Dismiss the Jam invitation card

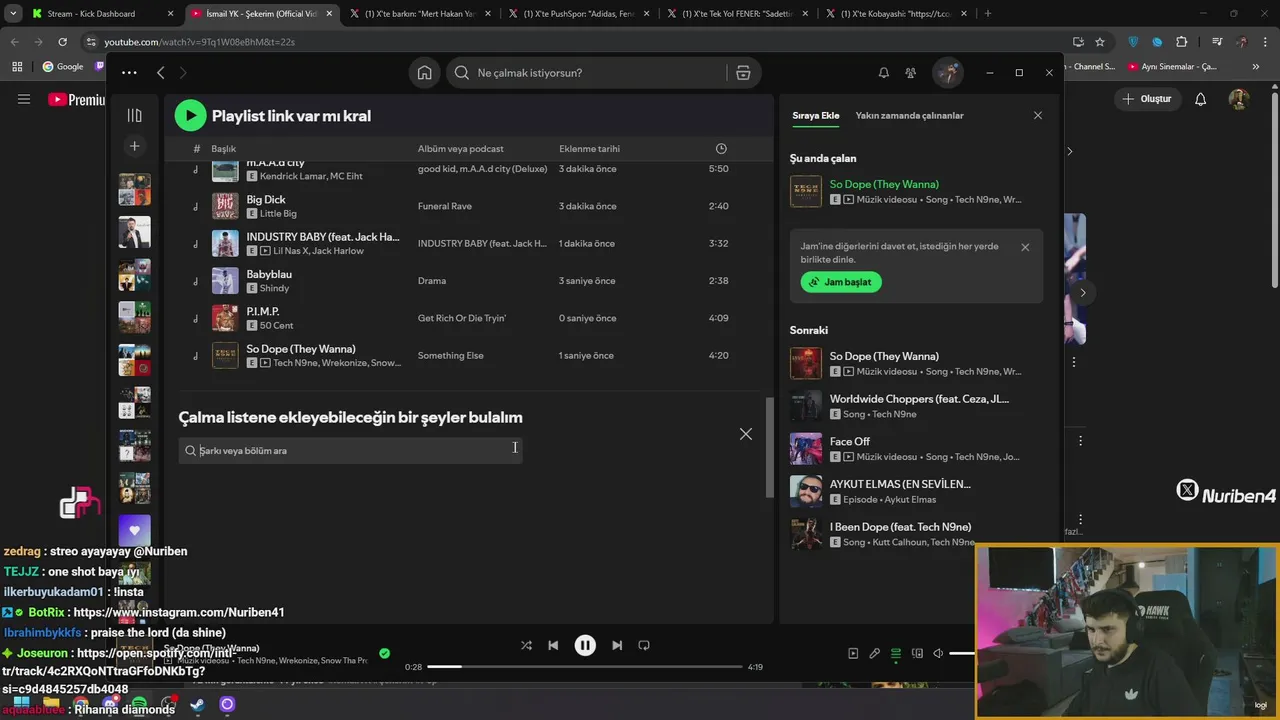tap(1025, 247)
